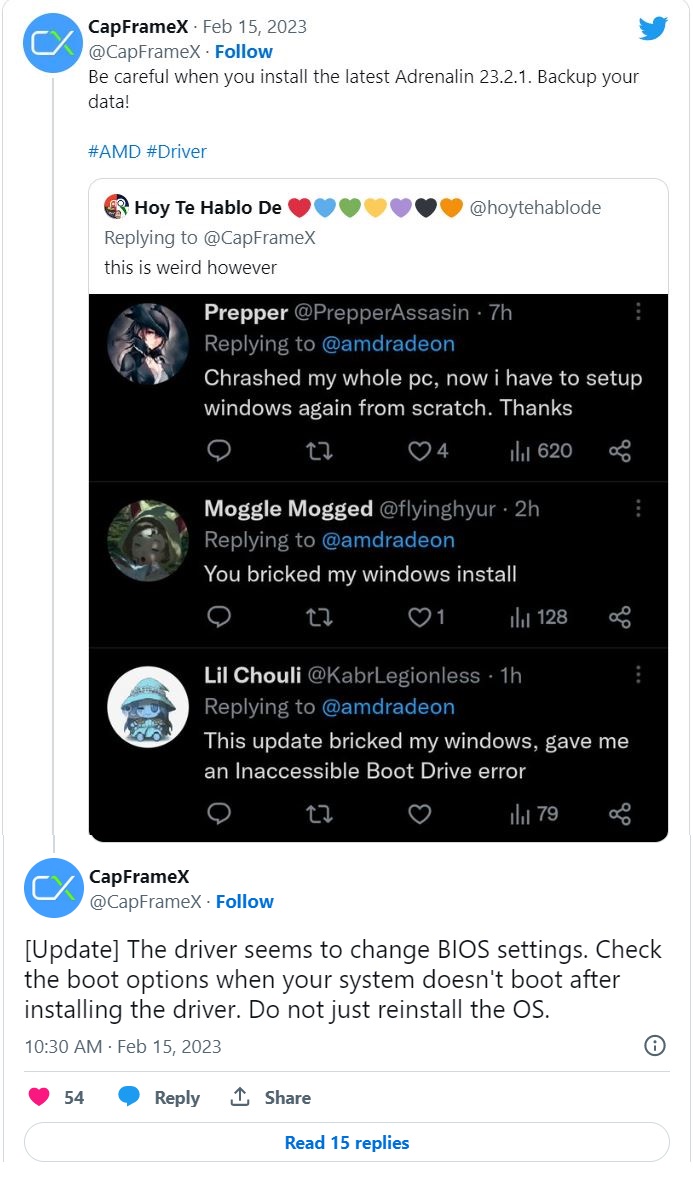Viewport: 693px width, 1193px height.
Task: Click the first Follow link beside @CapFrameX
Action: pyautogui.click(x=243, y=52)
